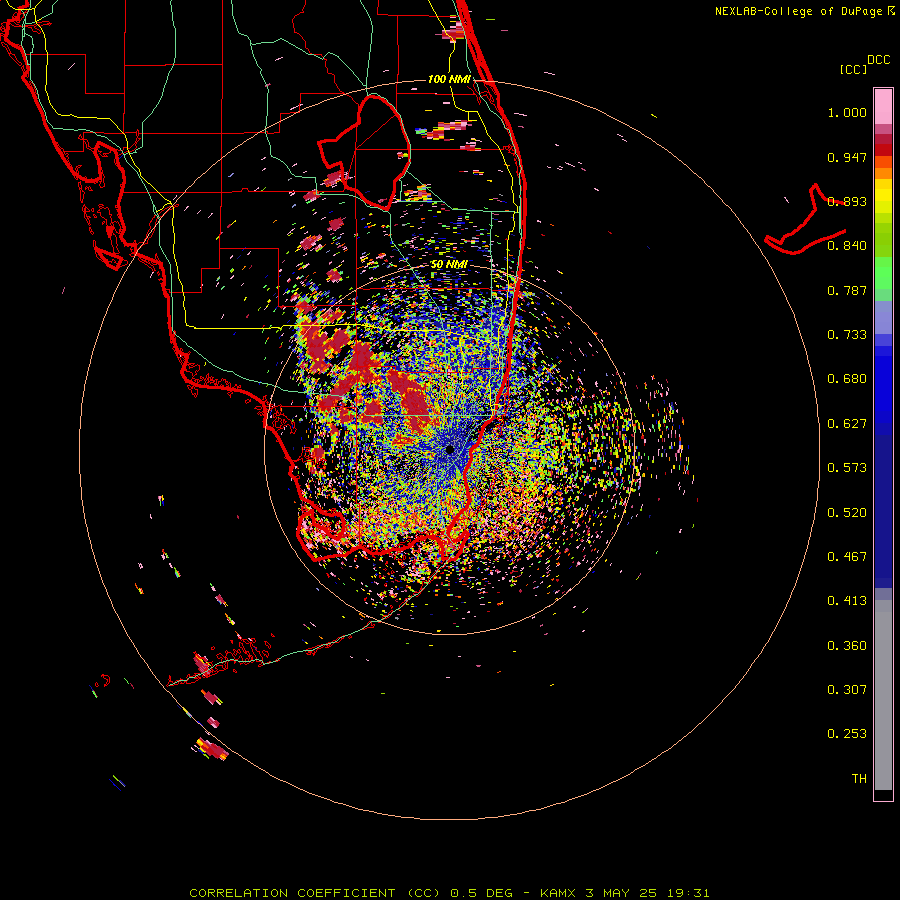Image resolution: width=900 pixels, height=900 pixels.
Task: Click the 0.253 scale value
Action: coord(847,734)
